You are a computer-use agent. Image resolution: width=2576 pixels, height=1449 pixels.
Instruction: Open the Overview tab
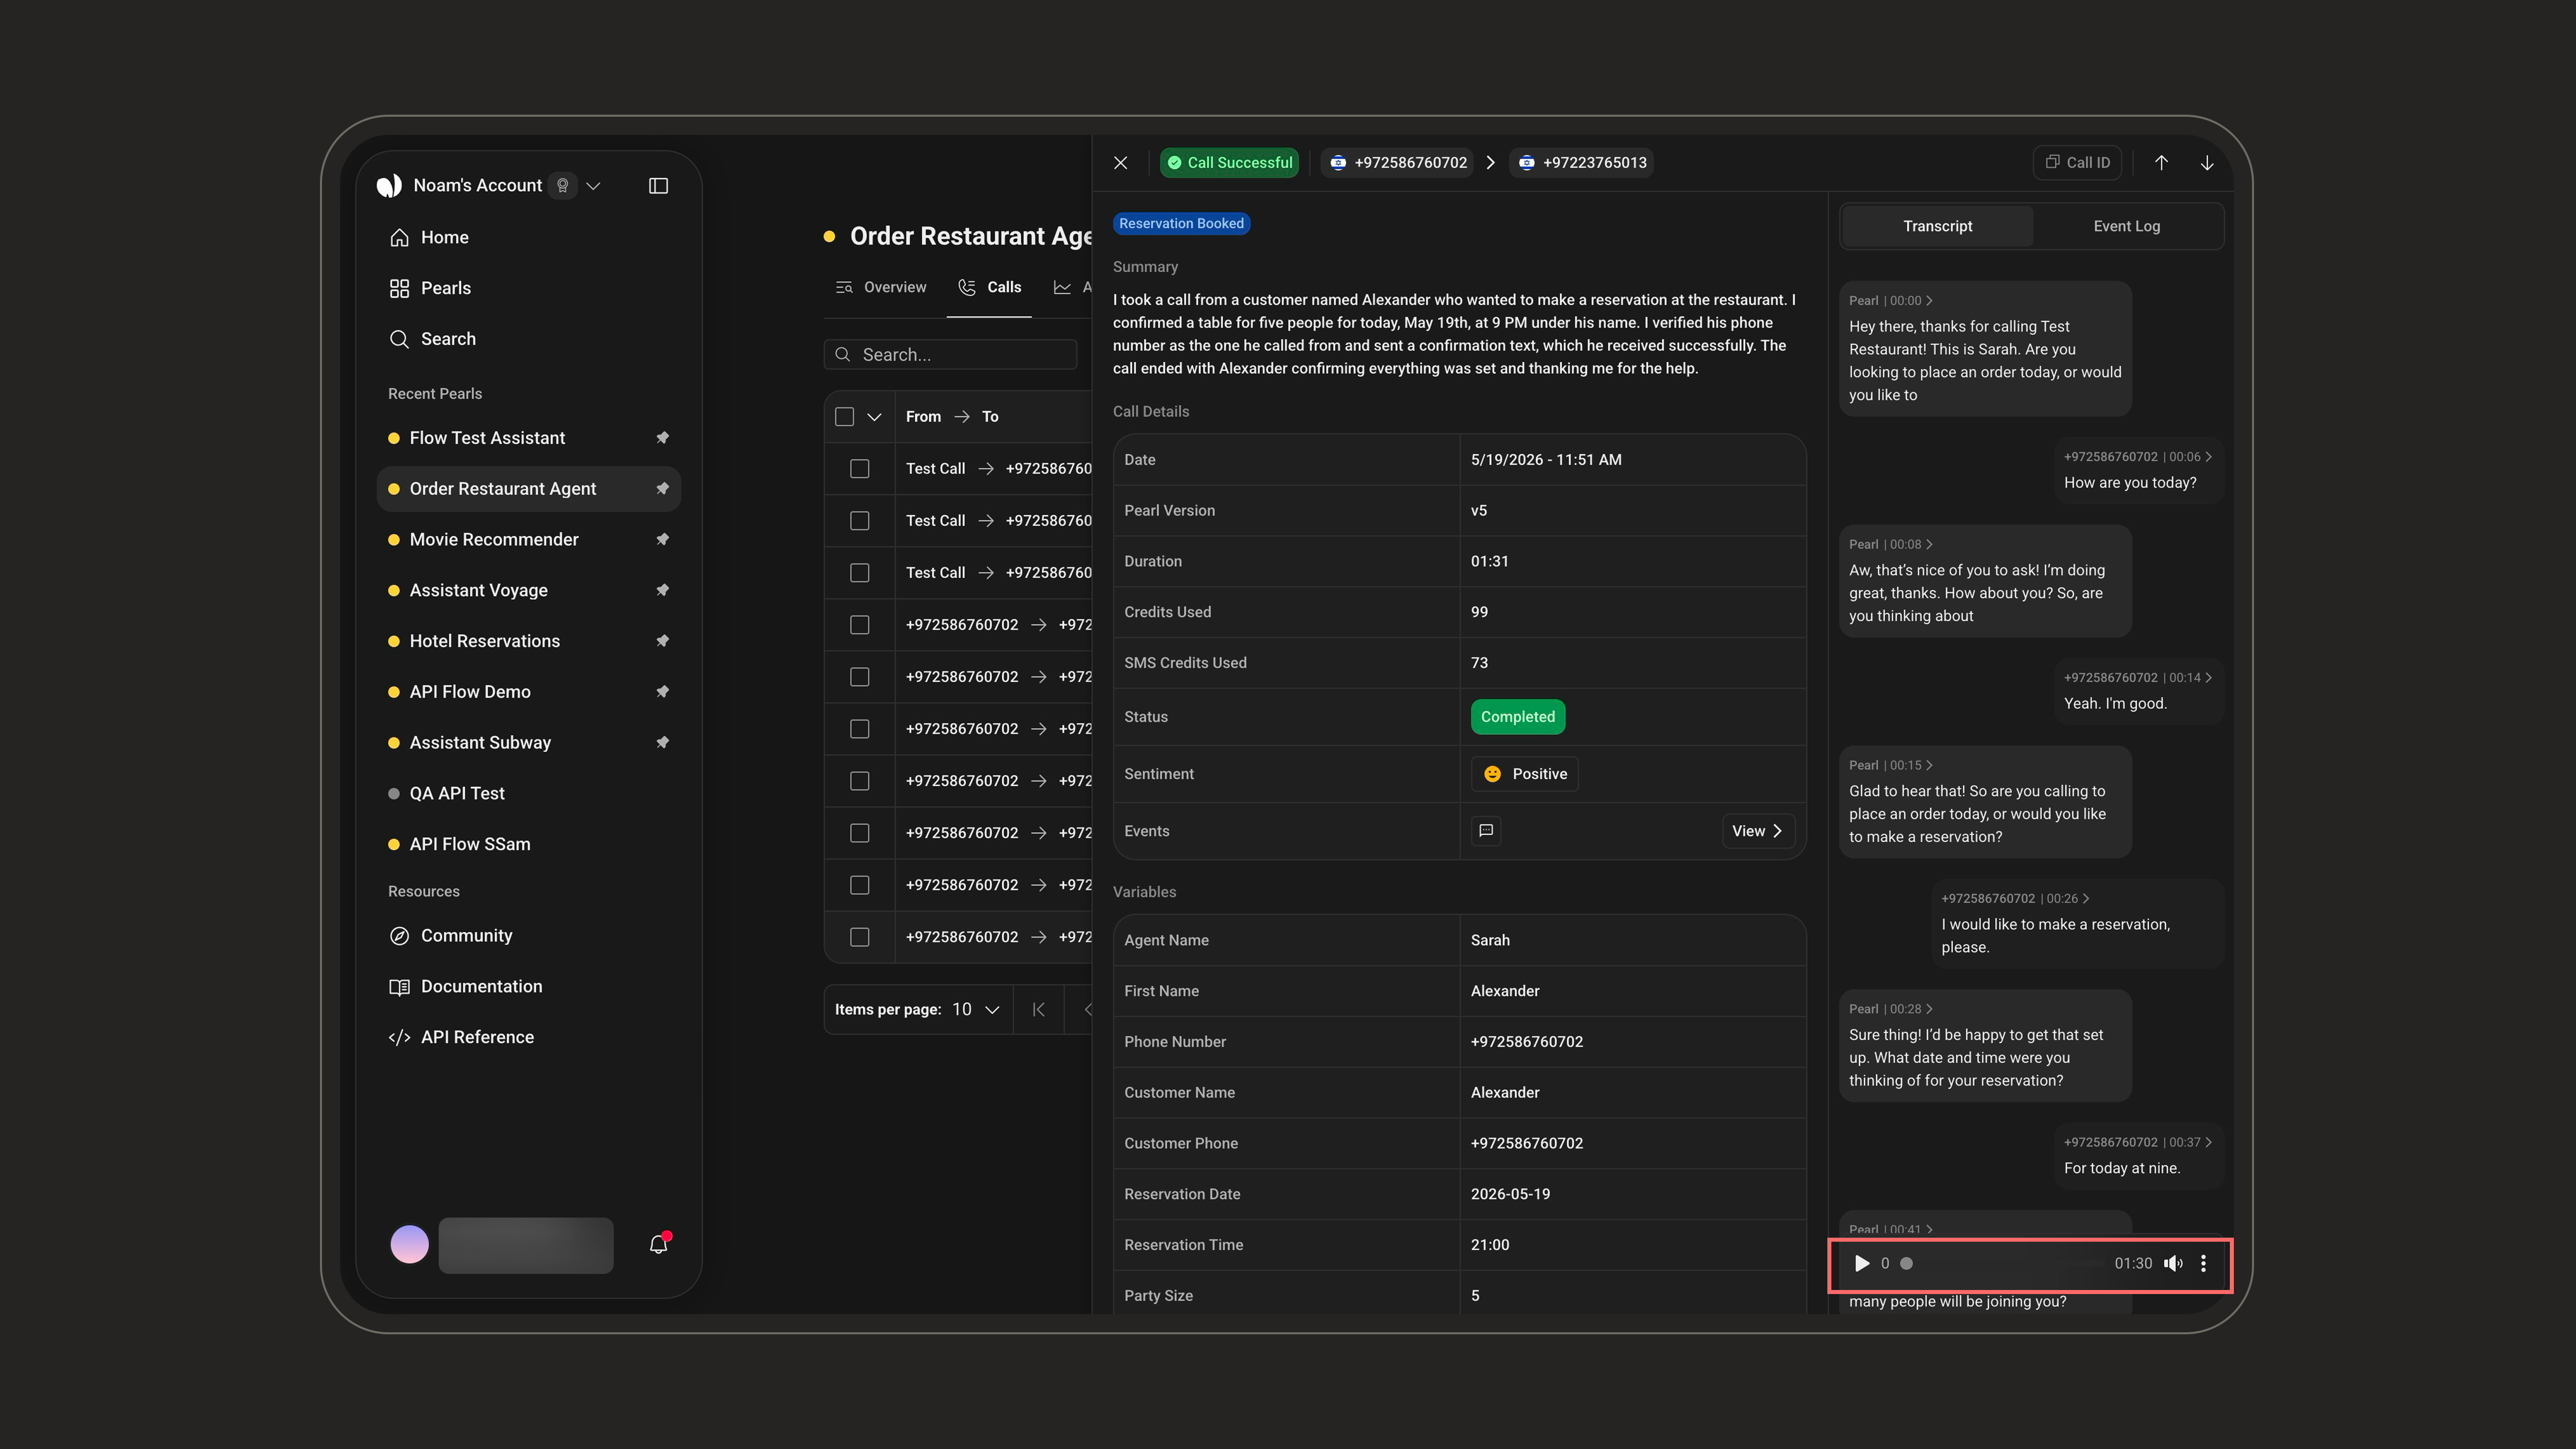pyautogui.click(x=881, y=287)
